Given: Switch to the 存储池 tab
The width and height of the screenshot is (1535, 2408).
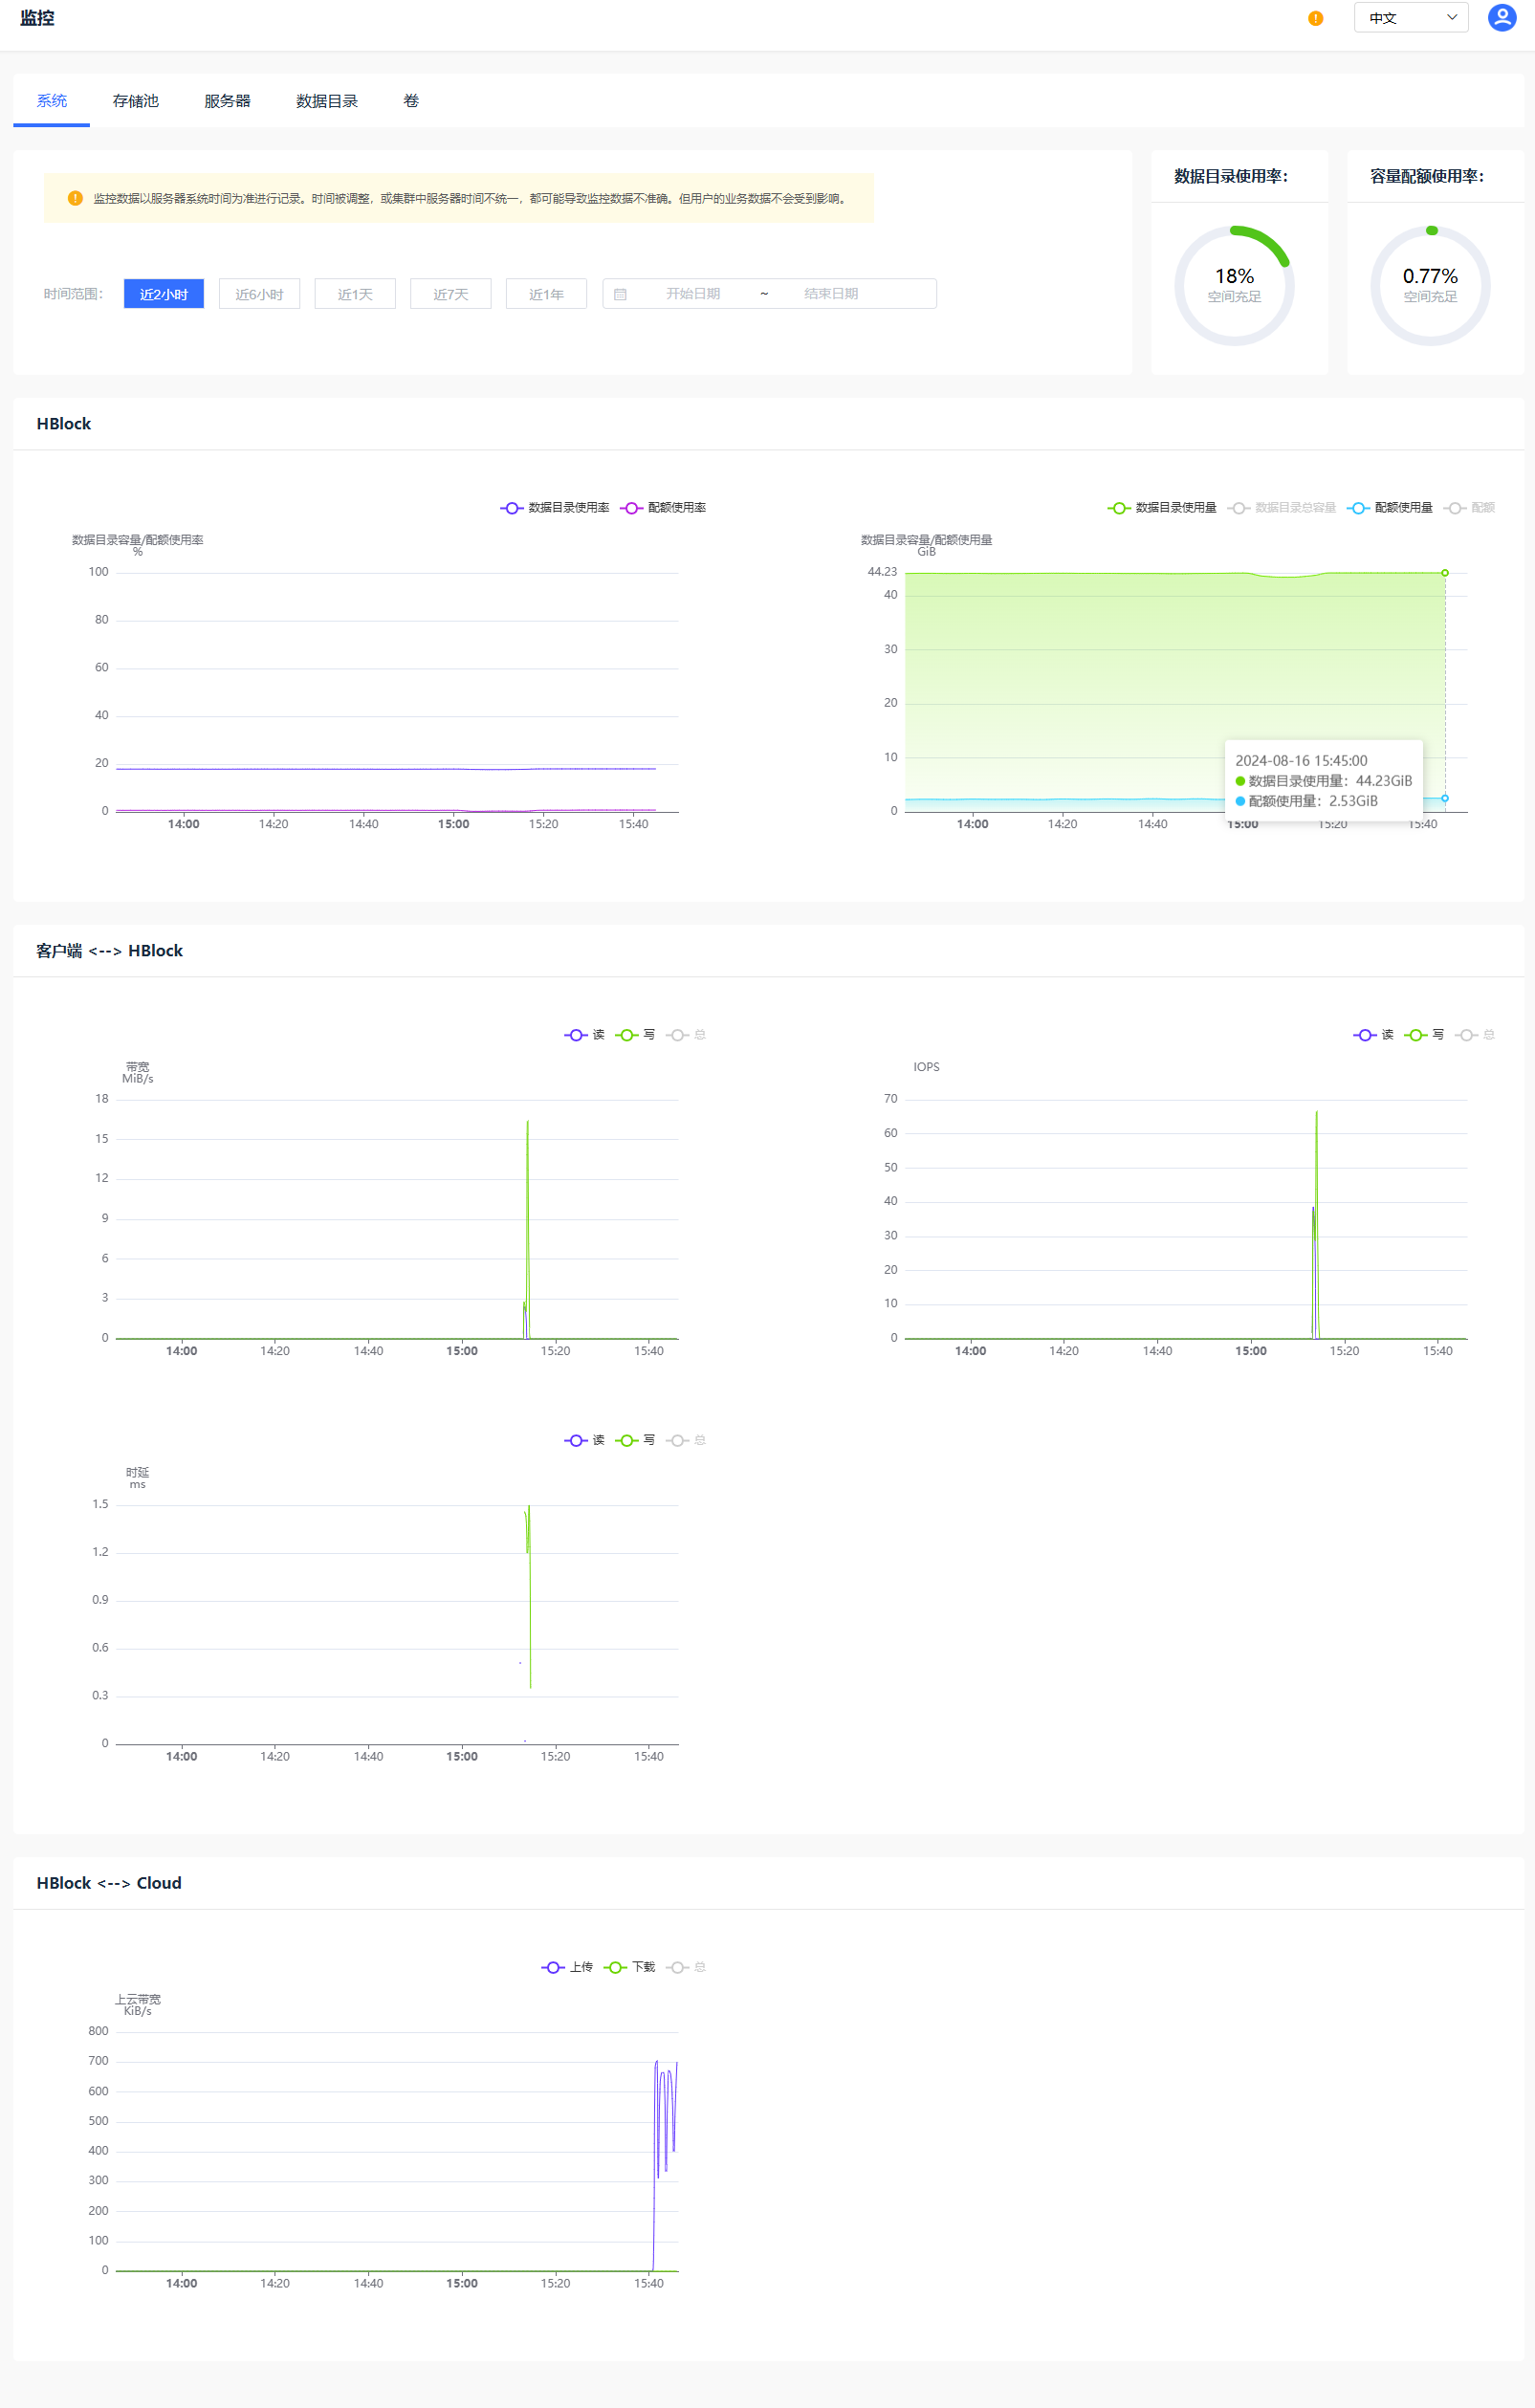Looking at the screenshot, I should click(x=135, y=100).
